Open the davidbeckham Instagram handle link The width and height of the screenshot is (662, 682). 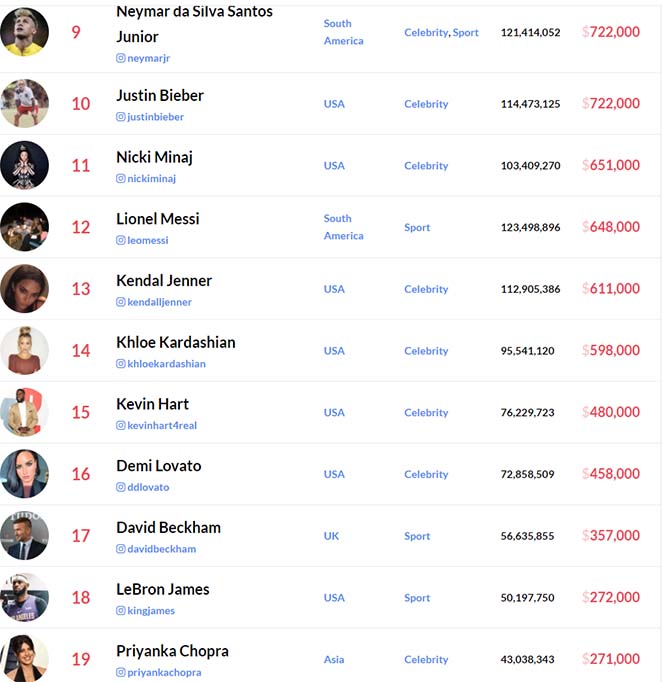point(161,549)
